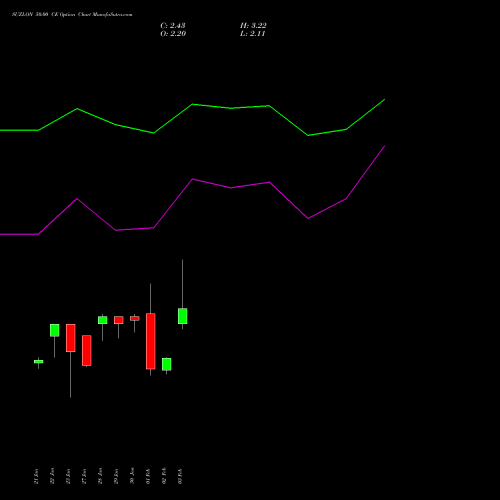The width and height of the screenshot is (500, 500).
Task: Click the green indicator line
Action: click(x=192, y=105)
